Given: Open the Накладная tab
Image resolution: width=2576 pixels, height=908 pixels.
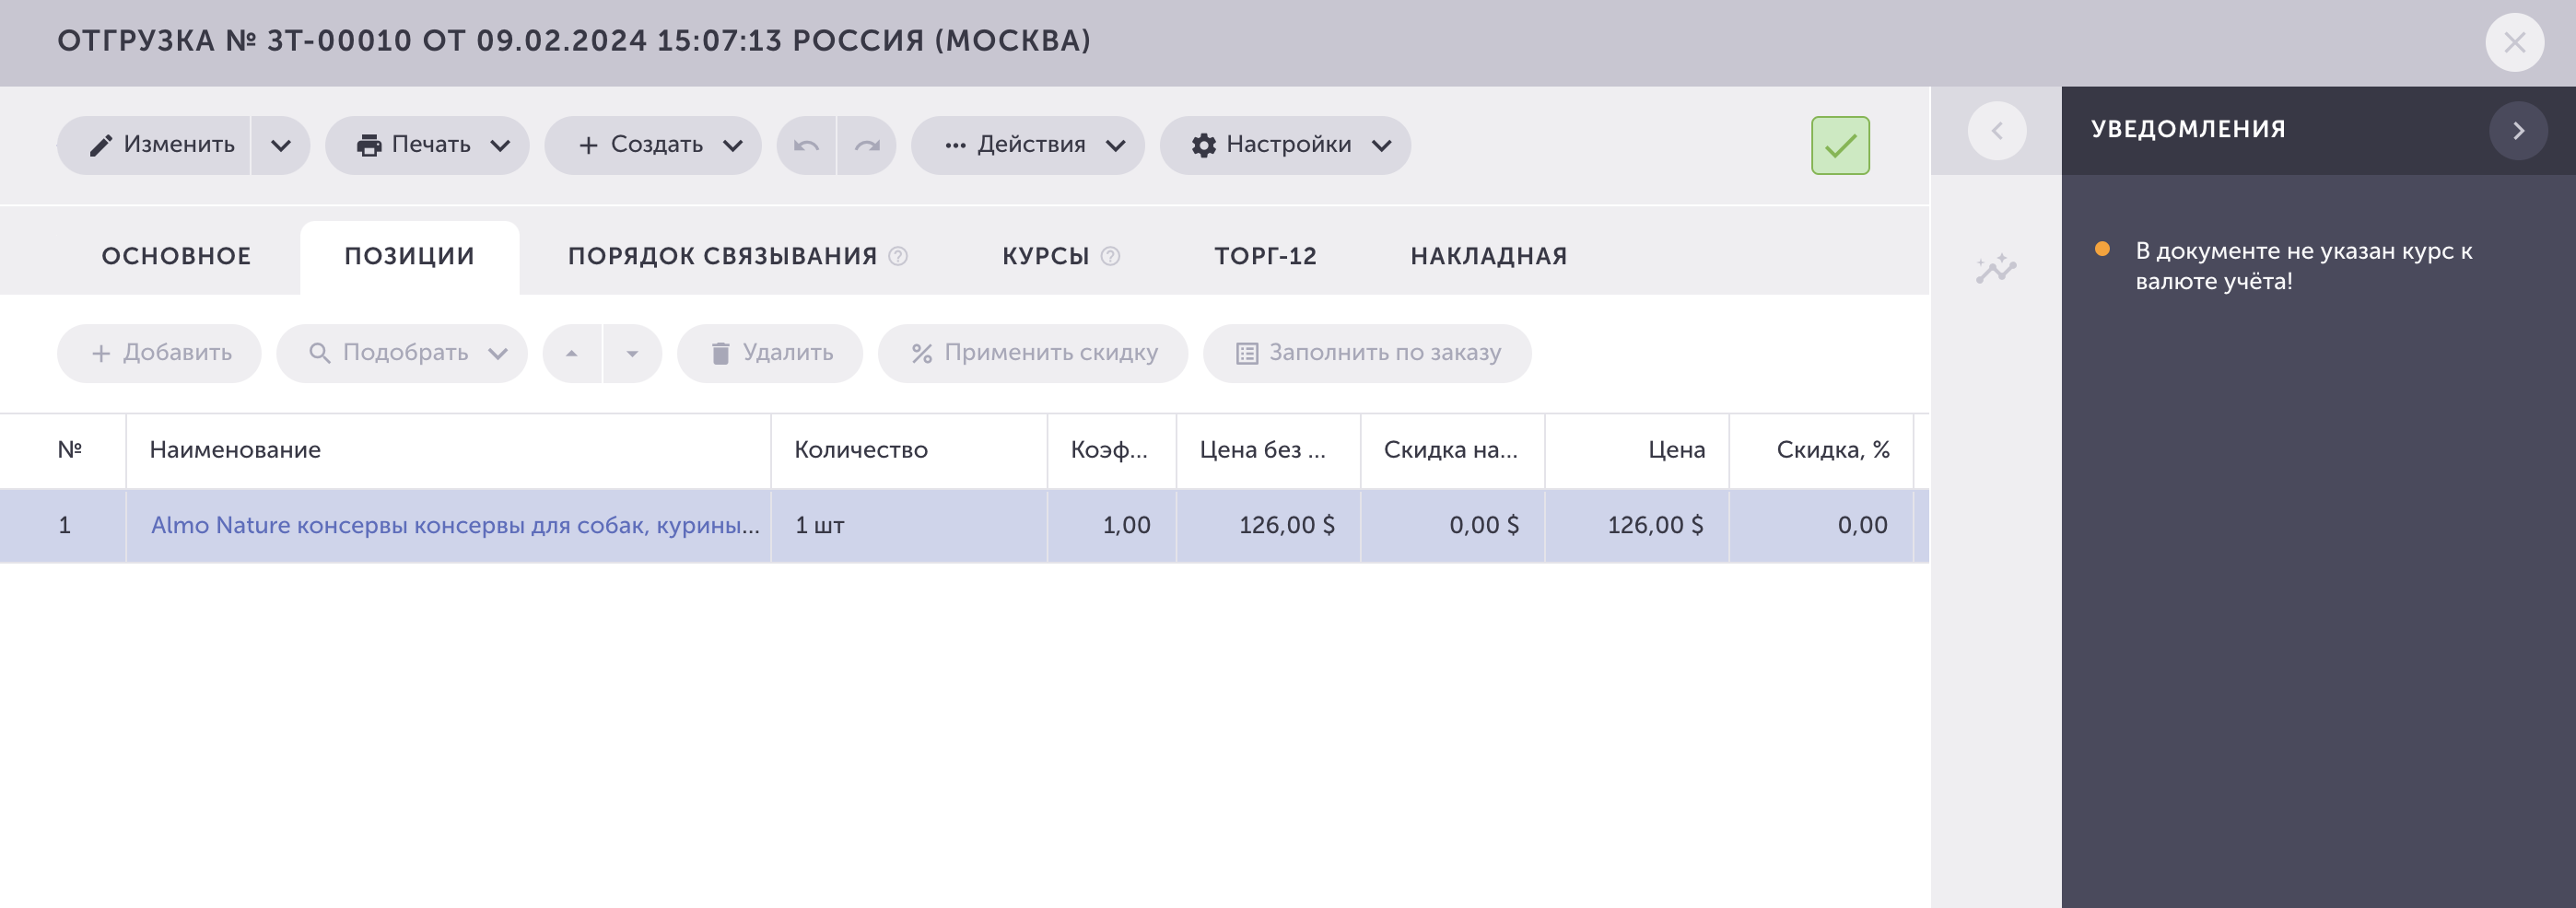Looking at the screenshot, I should tap(1488, 256).
